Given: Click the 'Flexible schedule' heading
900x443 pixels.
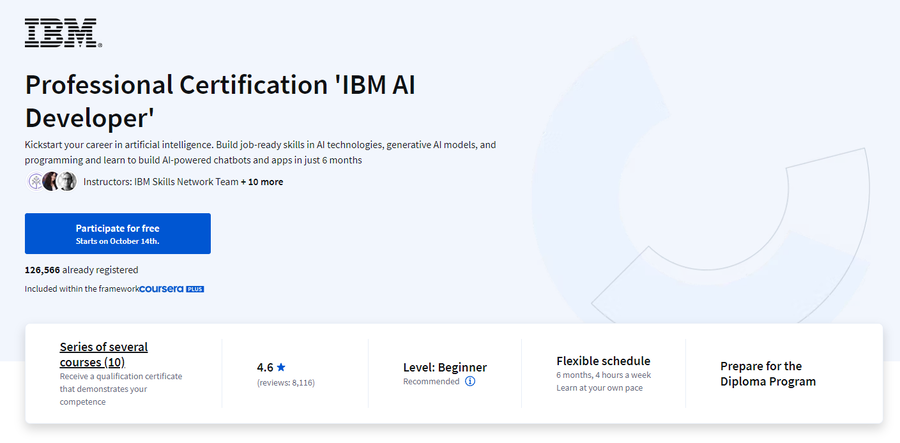Looking at the screenshot, I should [603, 361].
